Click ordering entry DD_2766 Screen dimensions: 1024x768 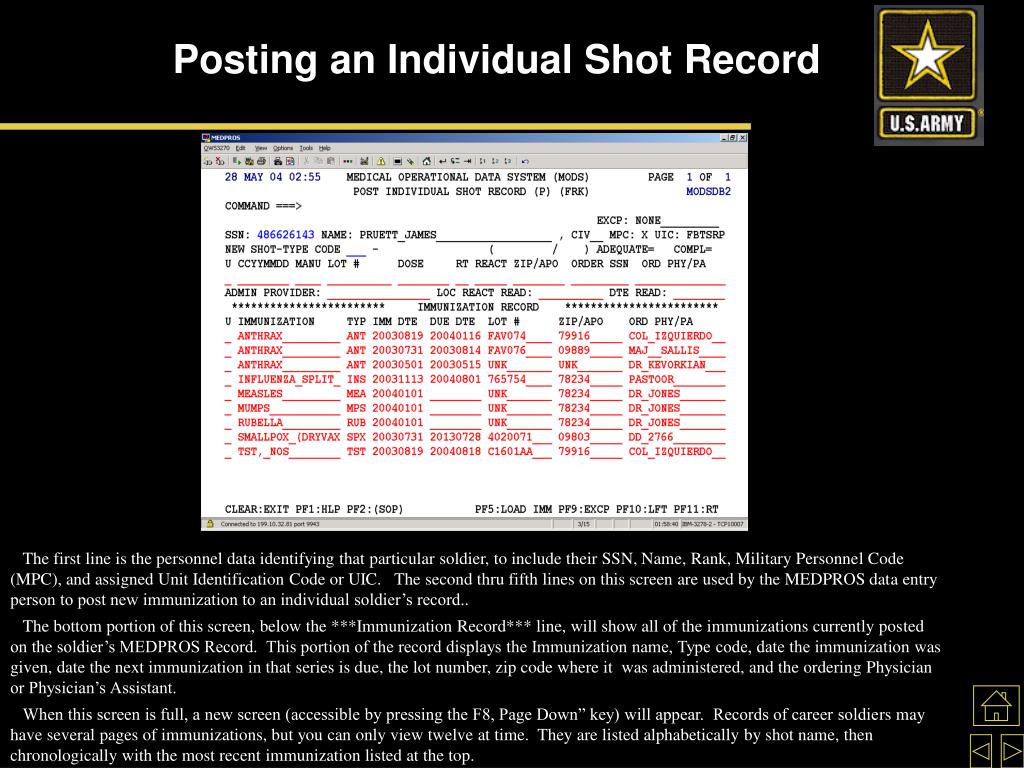tap(651, 437)
